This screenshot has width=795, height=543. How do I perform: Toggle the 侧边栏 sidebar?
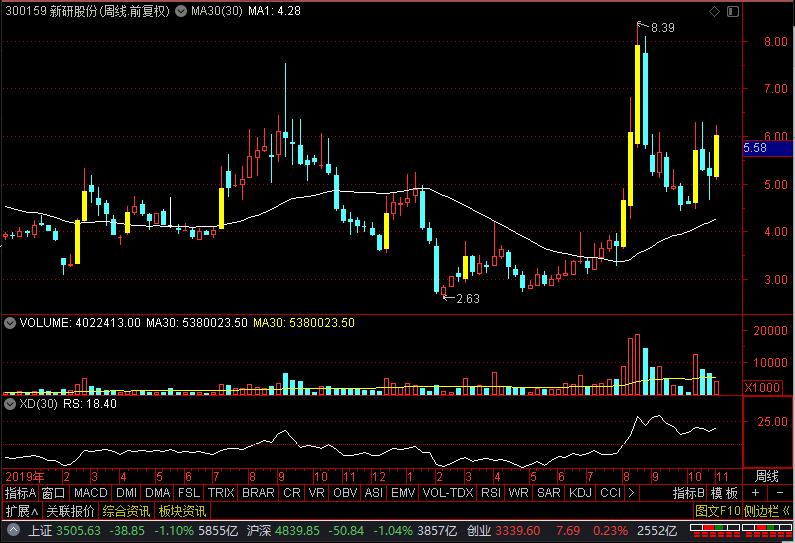pyautogui.click(x=766, y=511)
